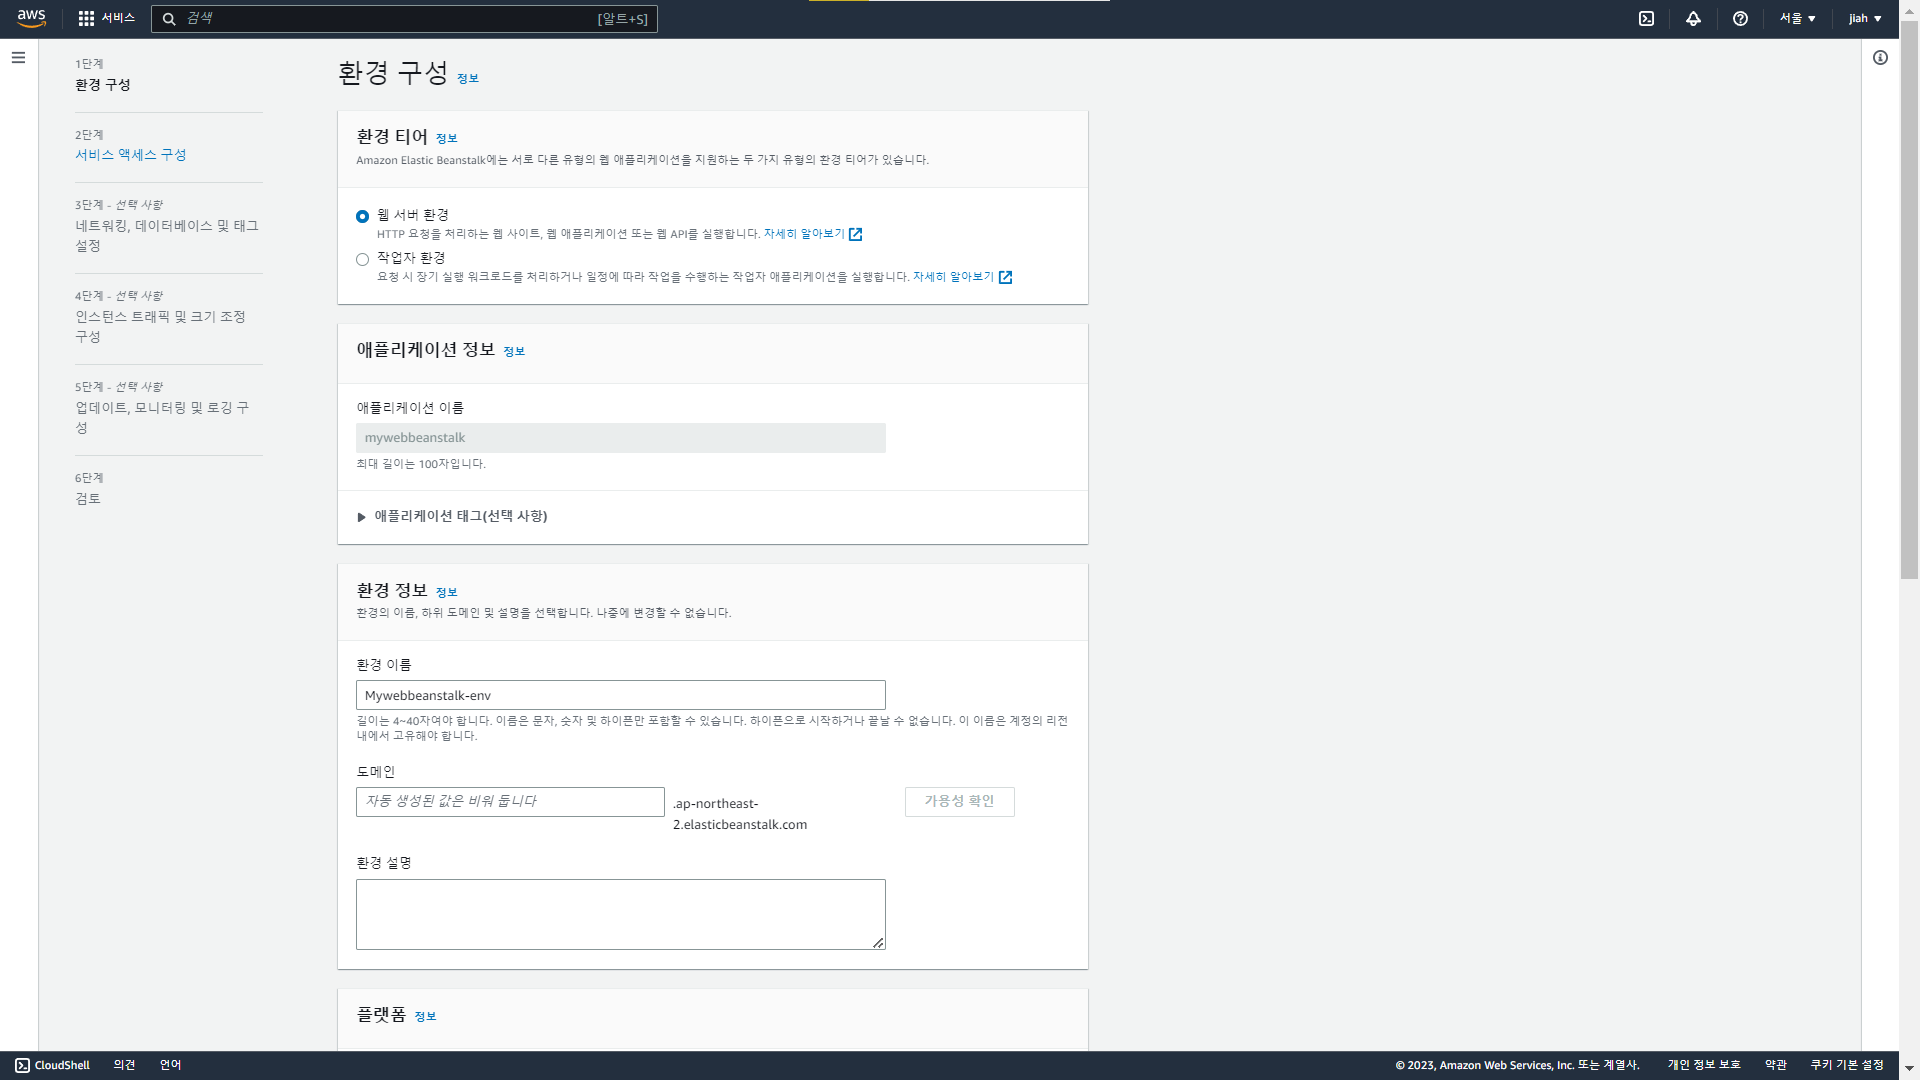
Task: Open the info panel icon at right
Action: pyautogui.click(x=1880, y=58)
